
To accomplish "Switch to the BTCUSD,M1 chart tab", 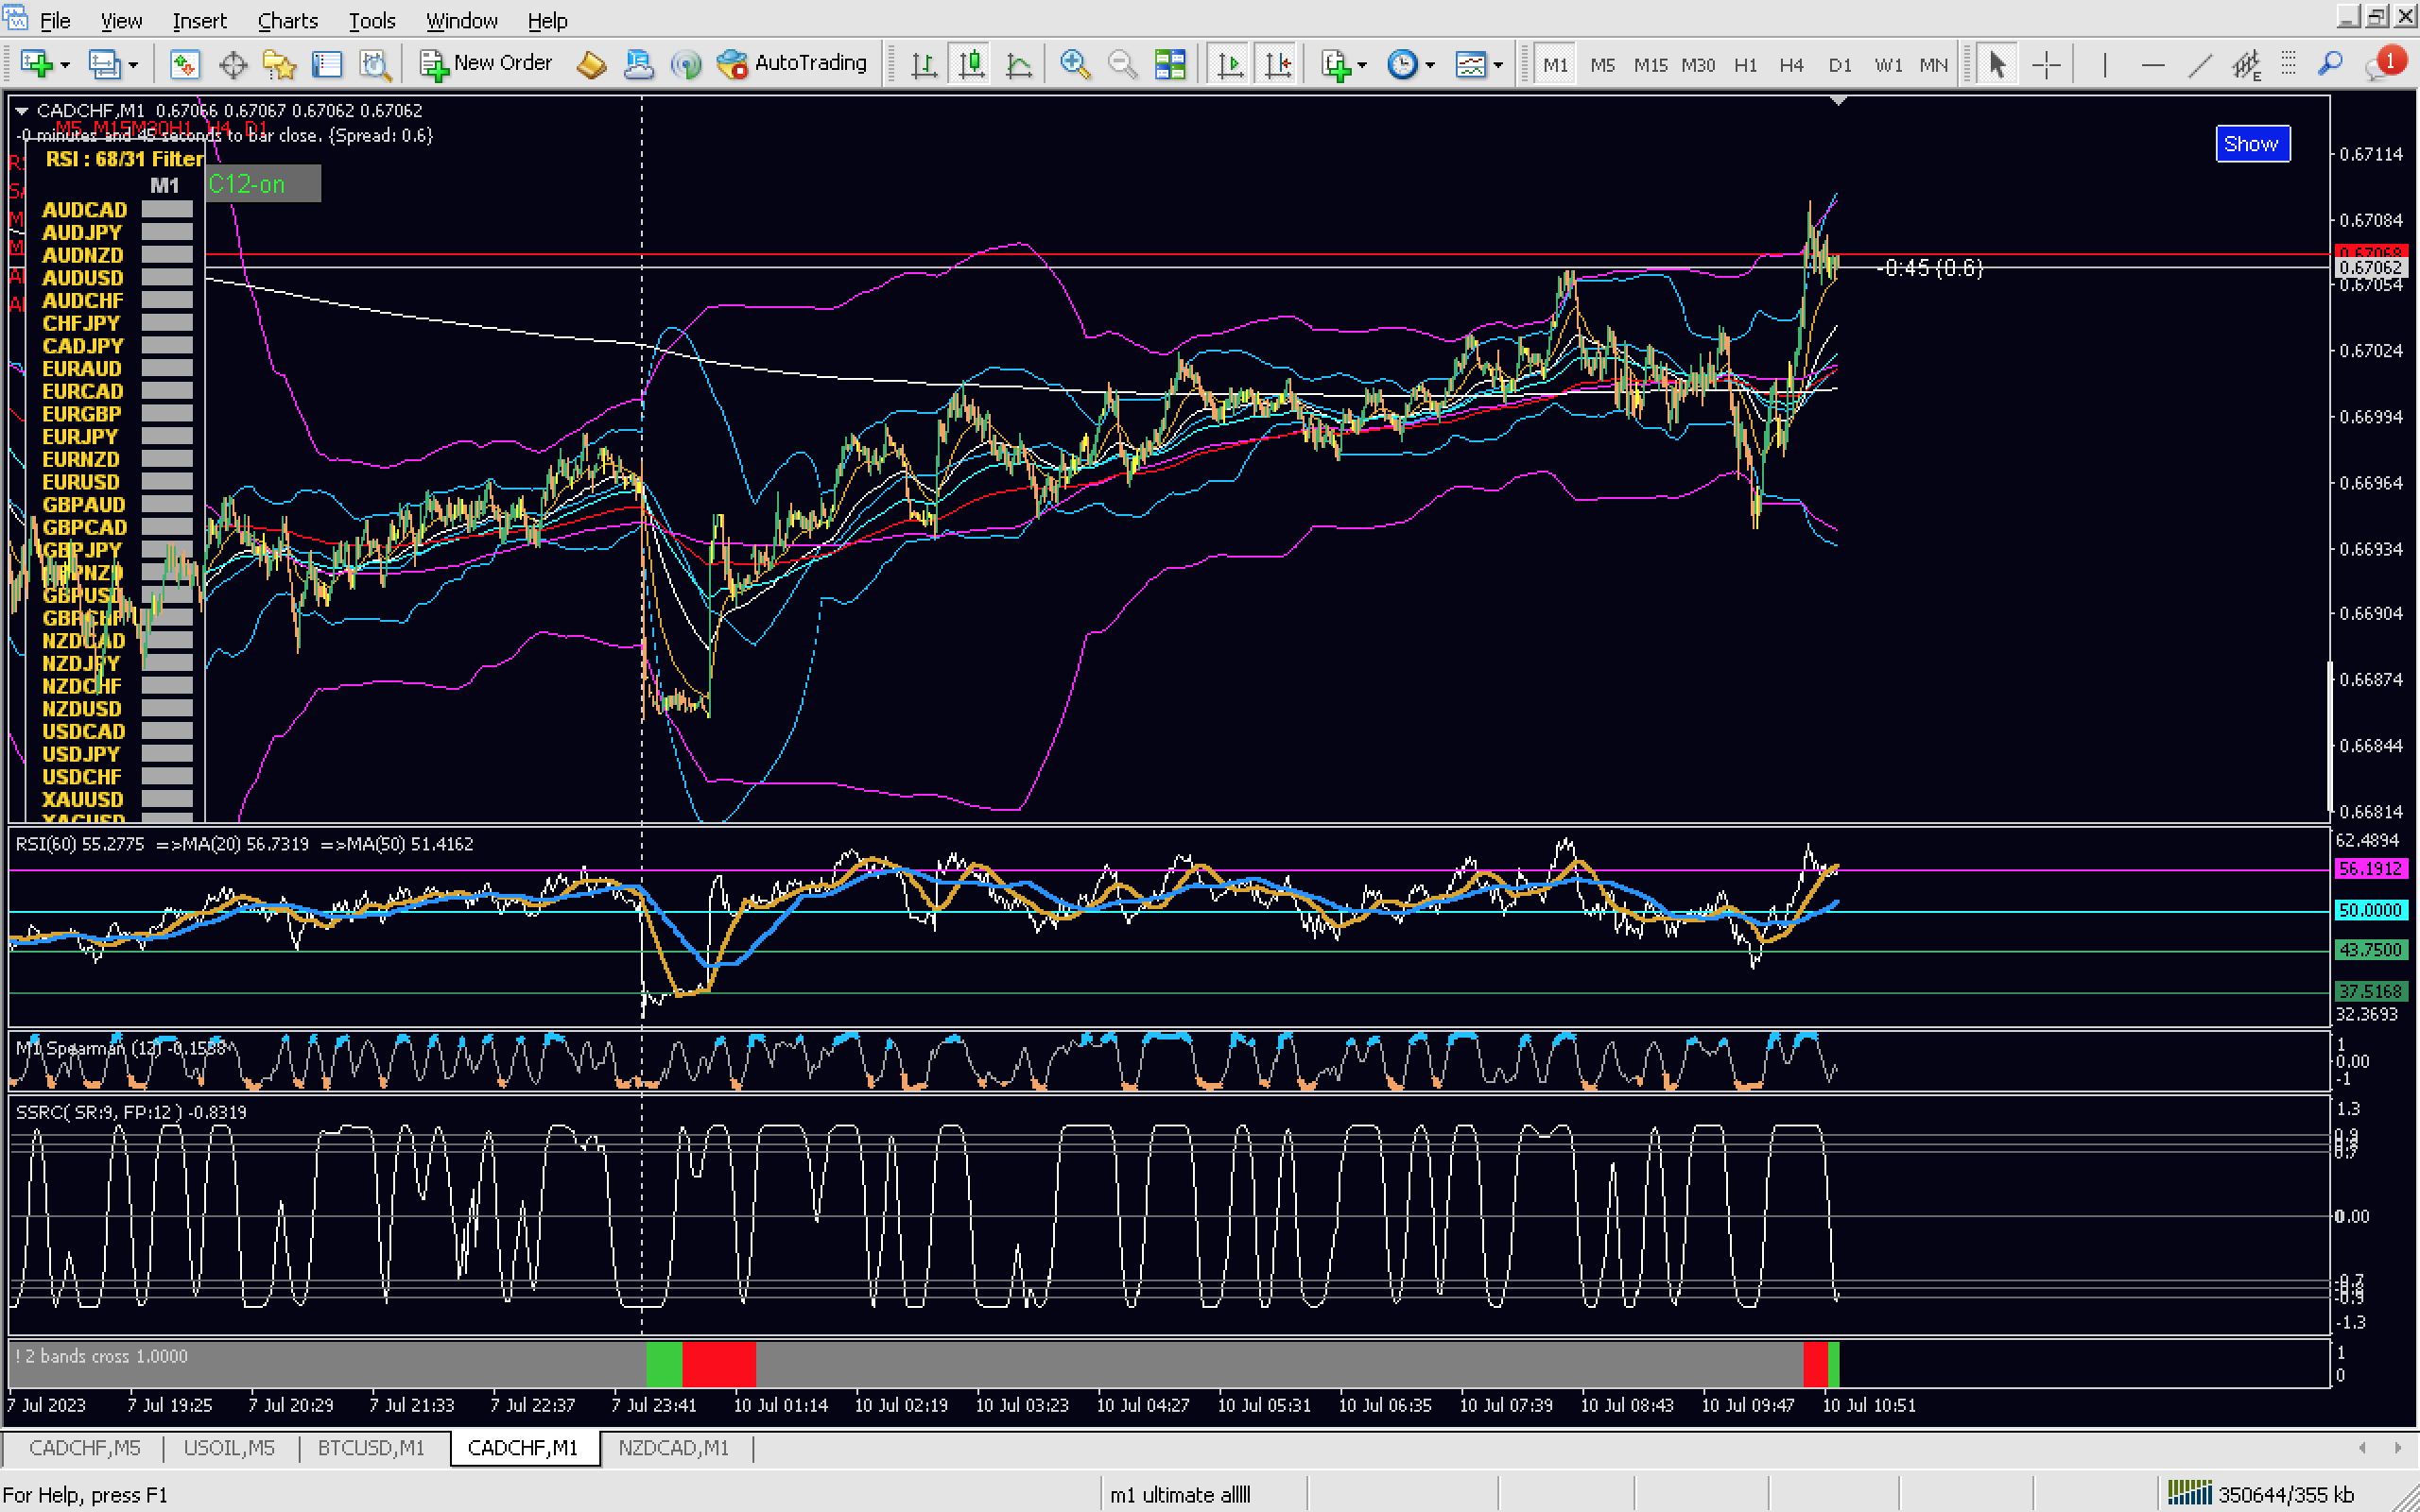I will click(x=370, y=1448).
